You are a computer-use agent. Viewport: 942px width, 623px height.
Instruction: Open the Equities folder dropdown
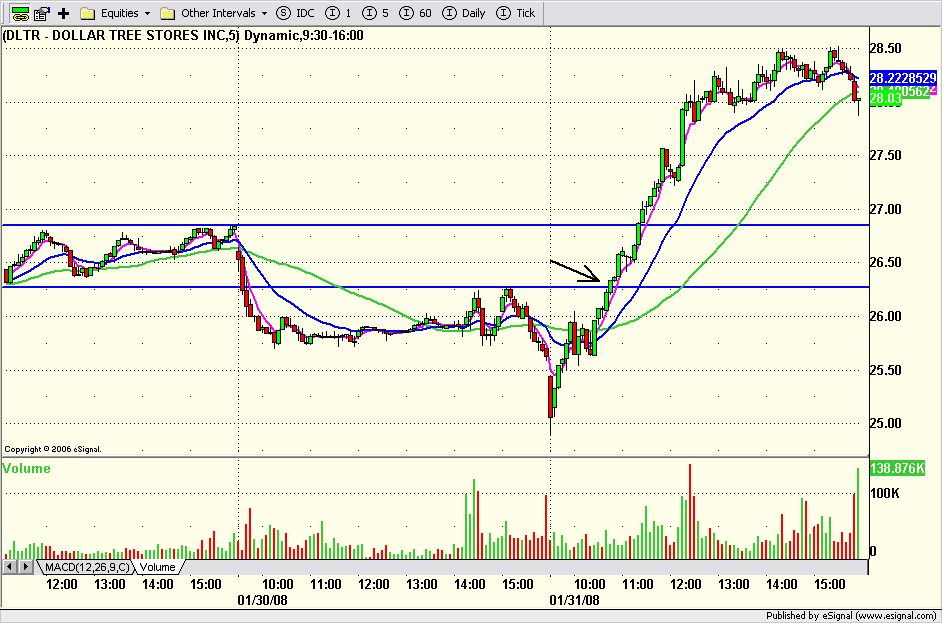tap(147, 13)
